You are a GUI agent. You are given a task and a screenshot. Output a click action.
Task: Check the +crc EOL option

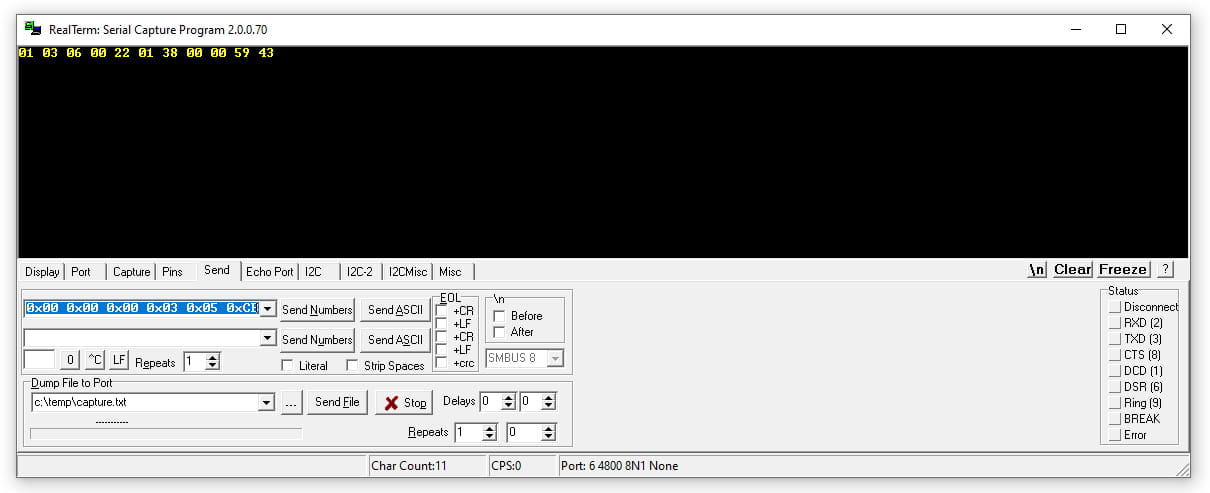point(442,363)
